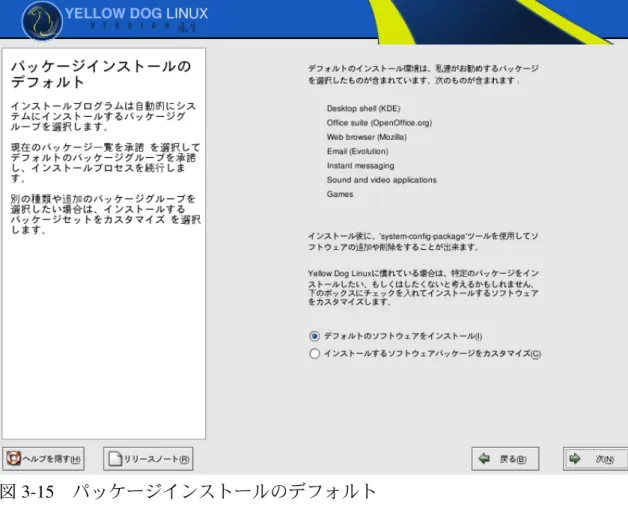Viewport: 628px width, 518px height.
Task: Open the Release Notes (R) button
Action: (x=148, y=459)
